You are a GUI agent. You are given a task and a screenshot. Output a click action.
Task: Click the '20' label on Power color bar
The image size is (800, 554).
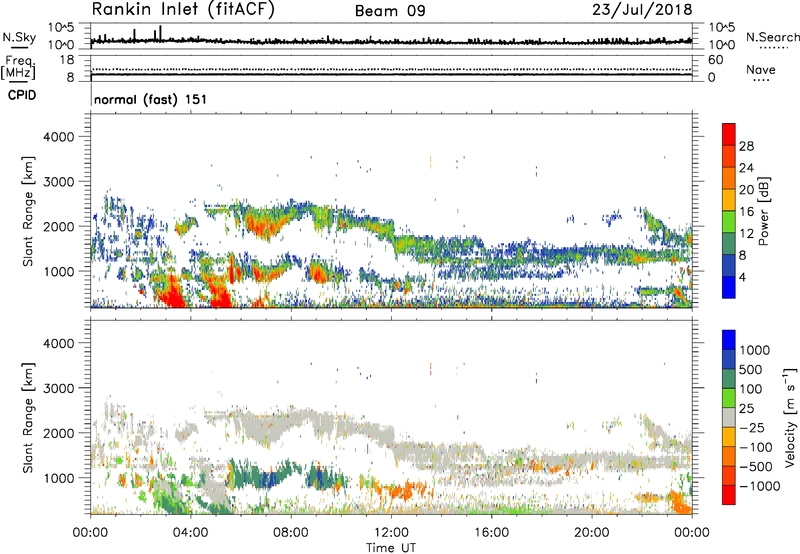(746, 190)
